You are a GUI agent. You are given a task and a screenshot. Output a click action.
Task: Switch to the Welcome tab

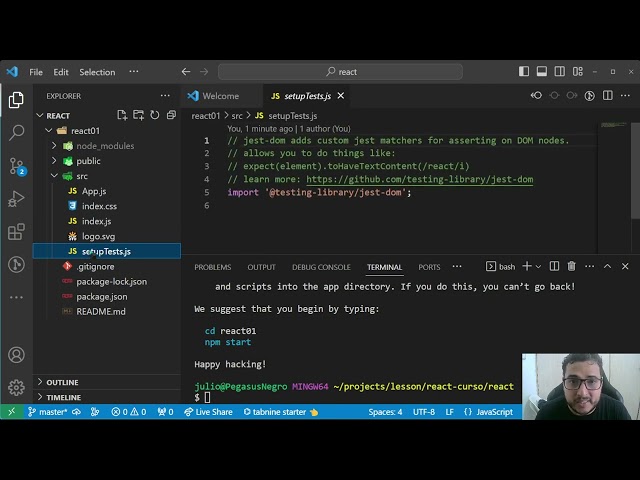click(x=220, y=96)
